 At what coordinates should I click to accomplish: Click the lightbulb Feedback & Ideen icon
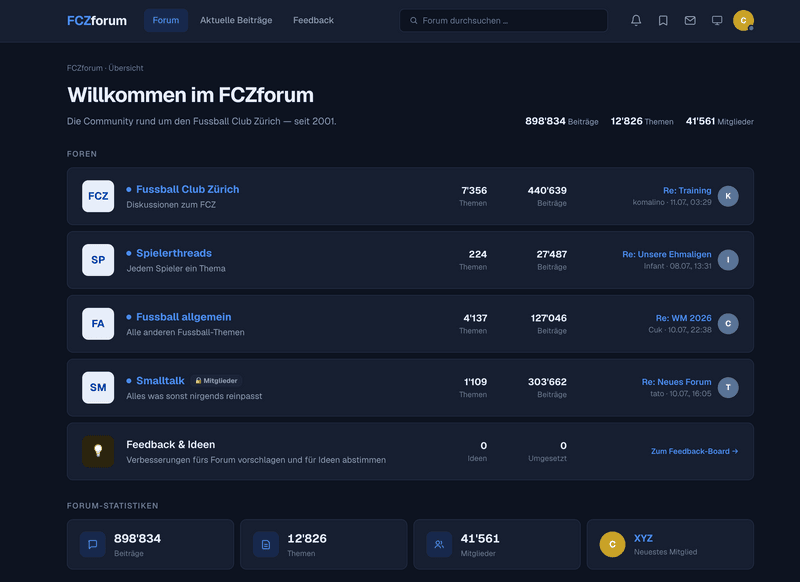pyautogui.click(x=98, y=451)
